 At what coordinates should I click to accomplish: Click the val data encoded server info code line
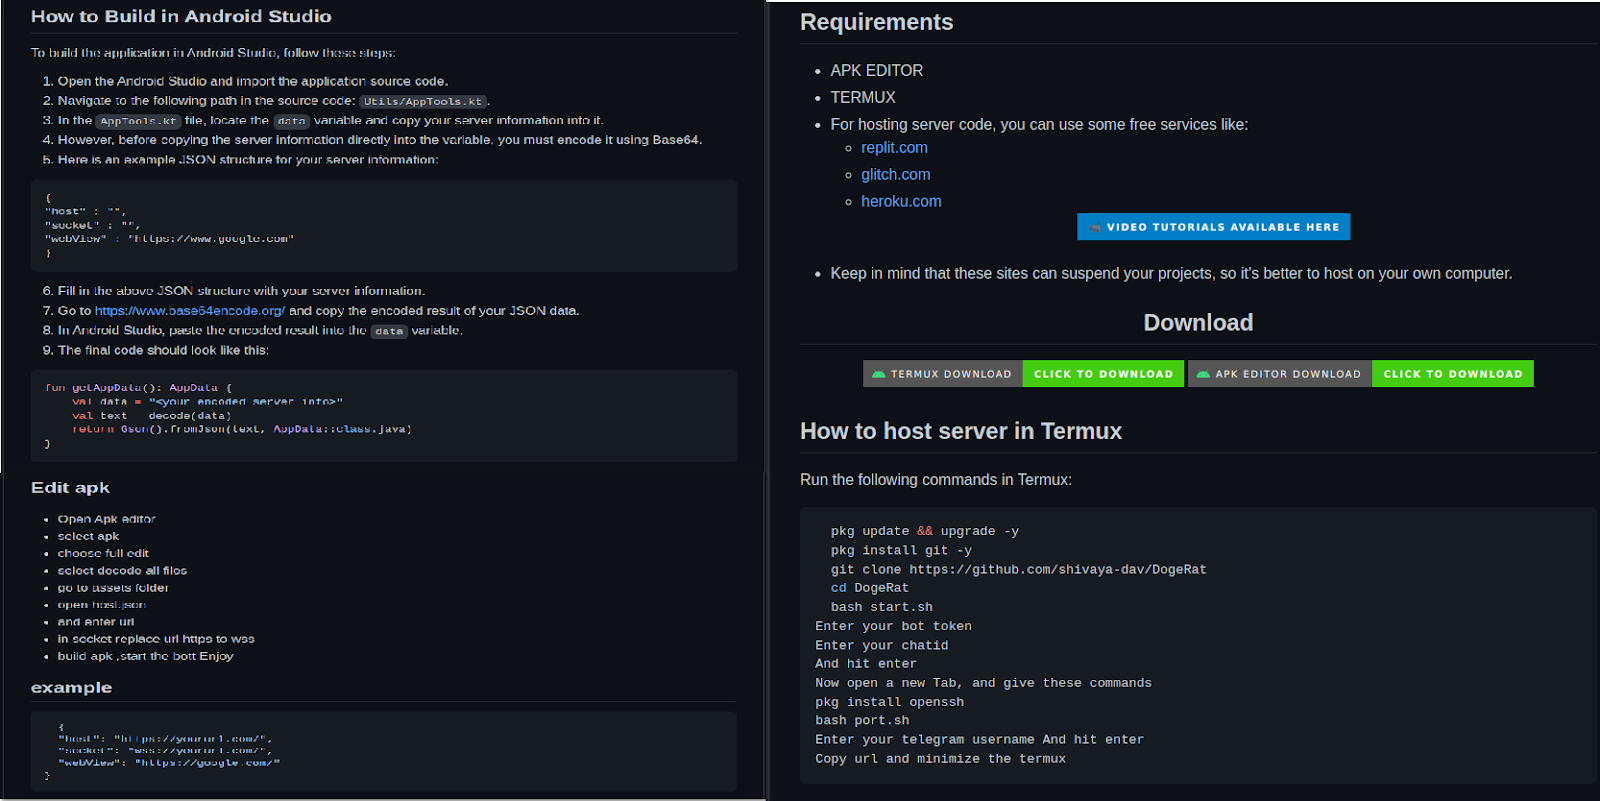point(207,401)
